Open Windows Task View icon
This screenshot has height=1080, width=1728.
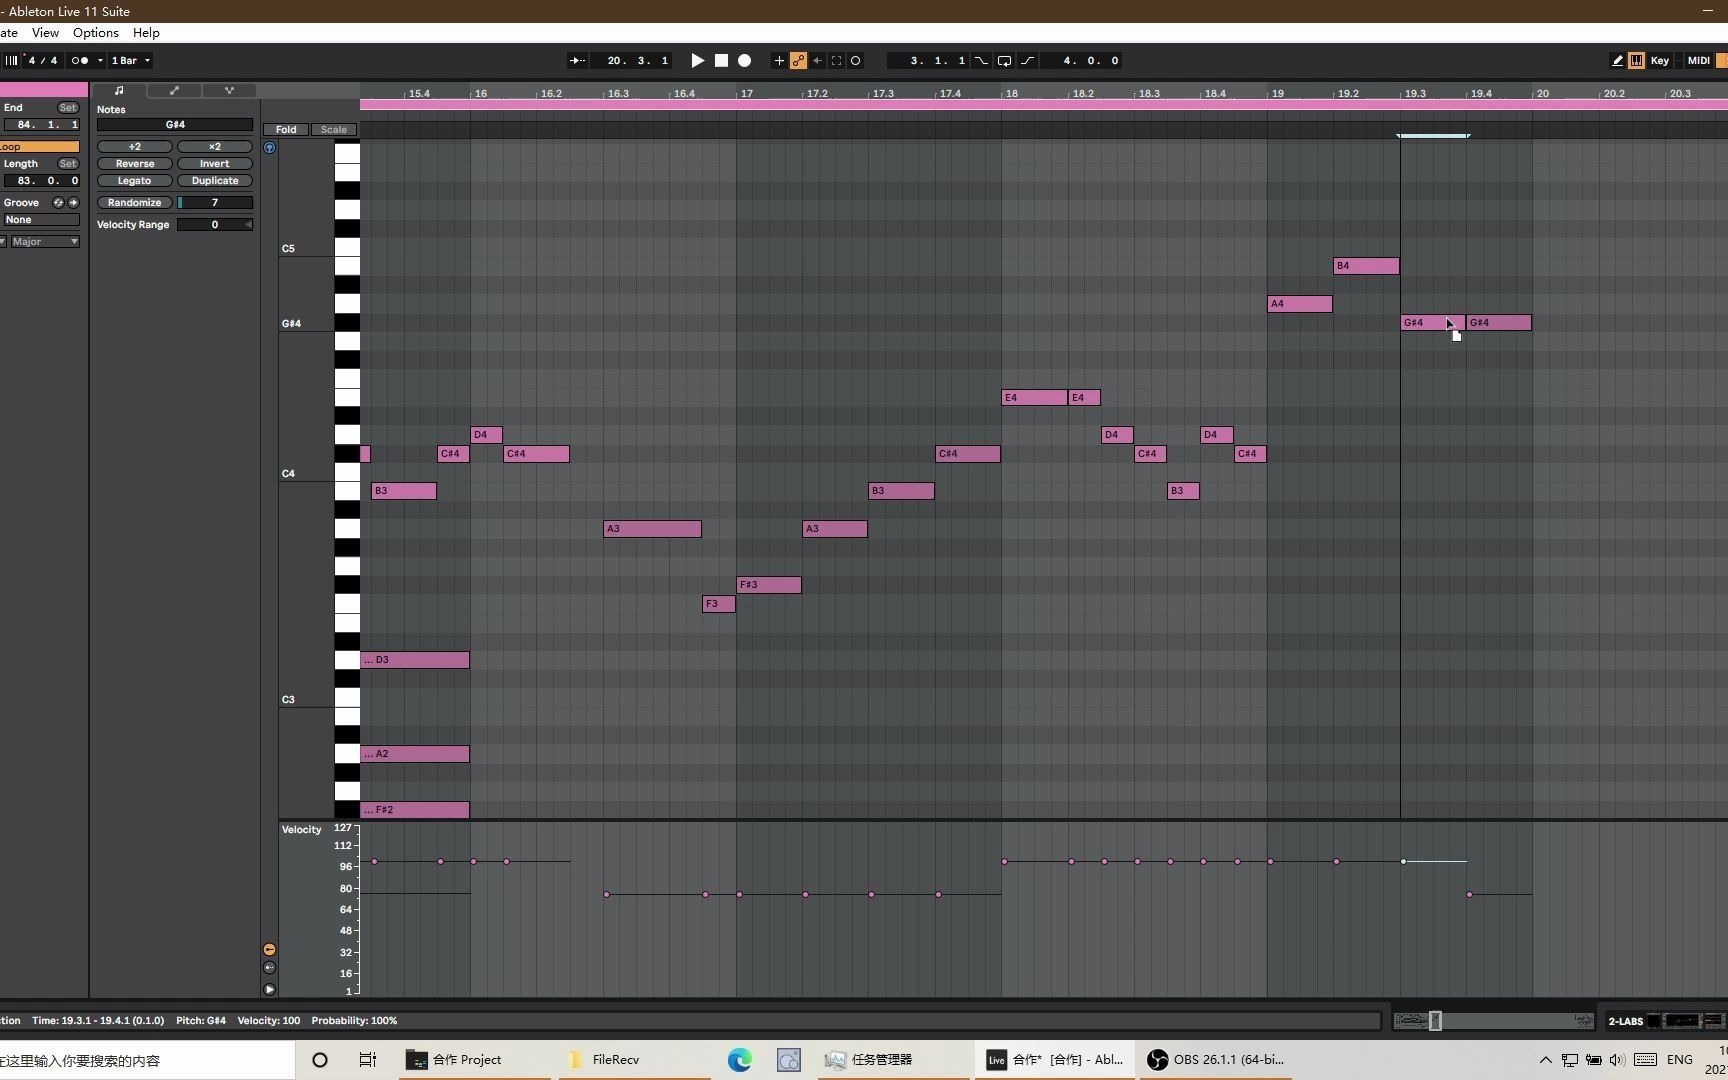[367, 1060]
